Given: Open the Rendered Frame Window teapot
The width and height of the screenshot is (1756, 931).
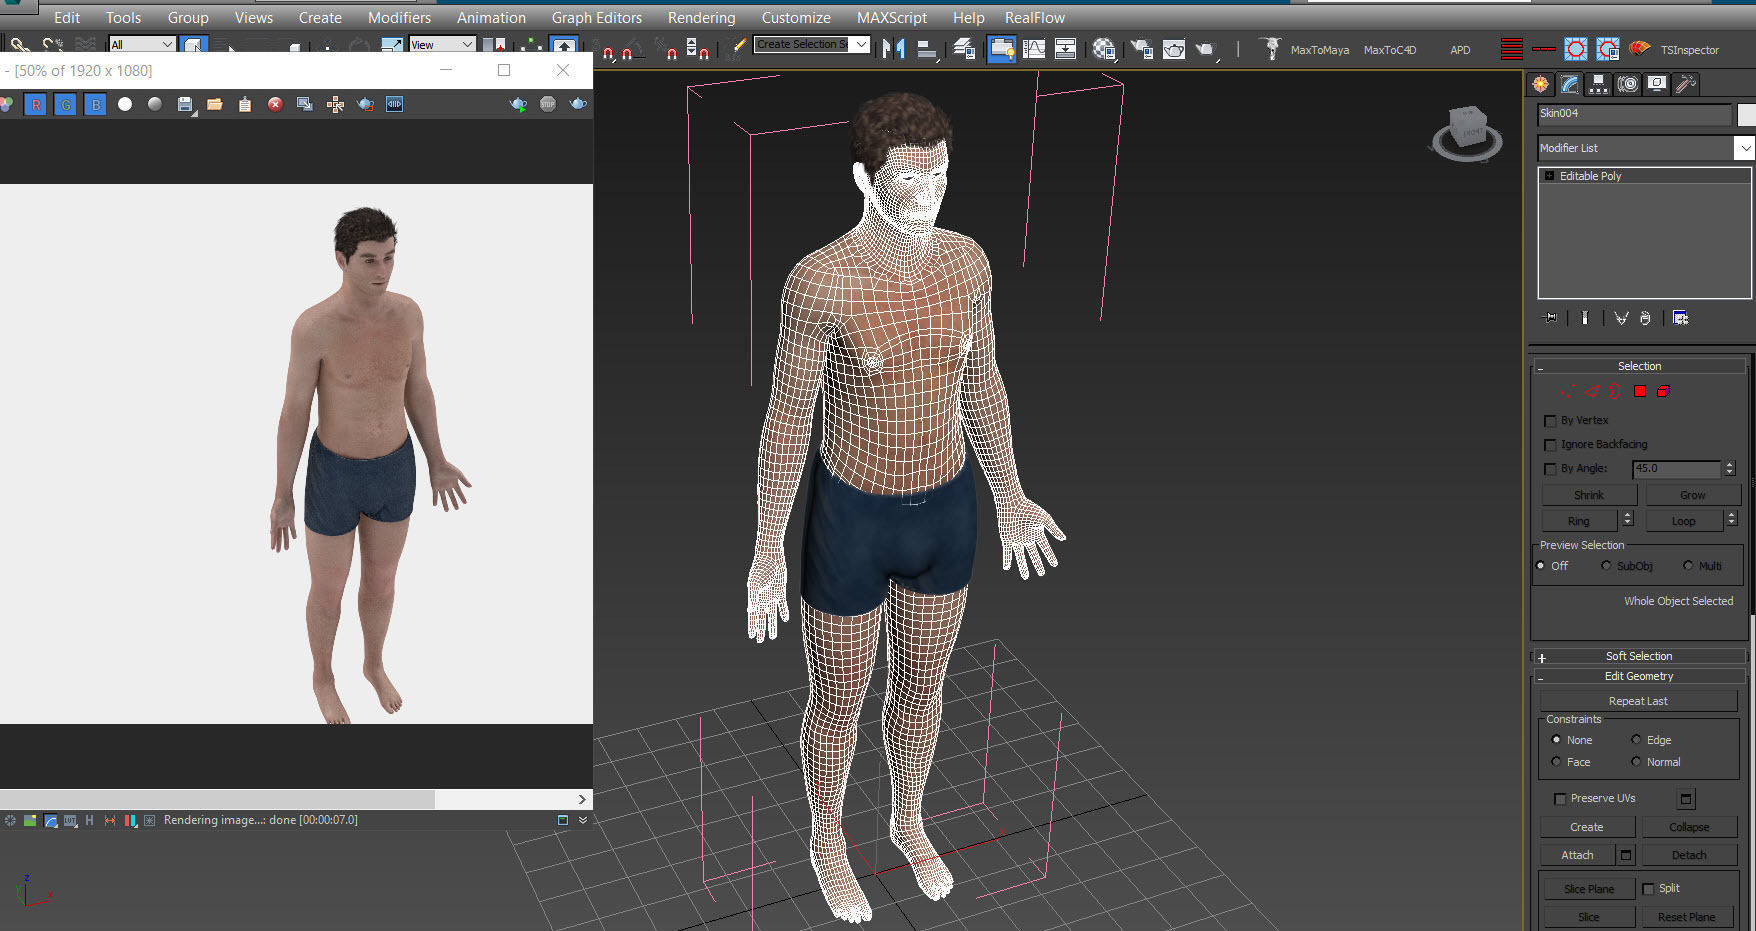Looking at the screenshot, I should click(1174, 48).
